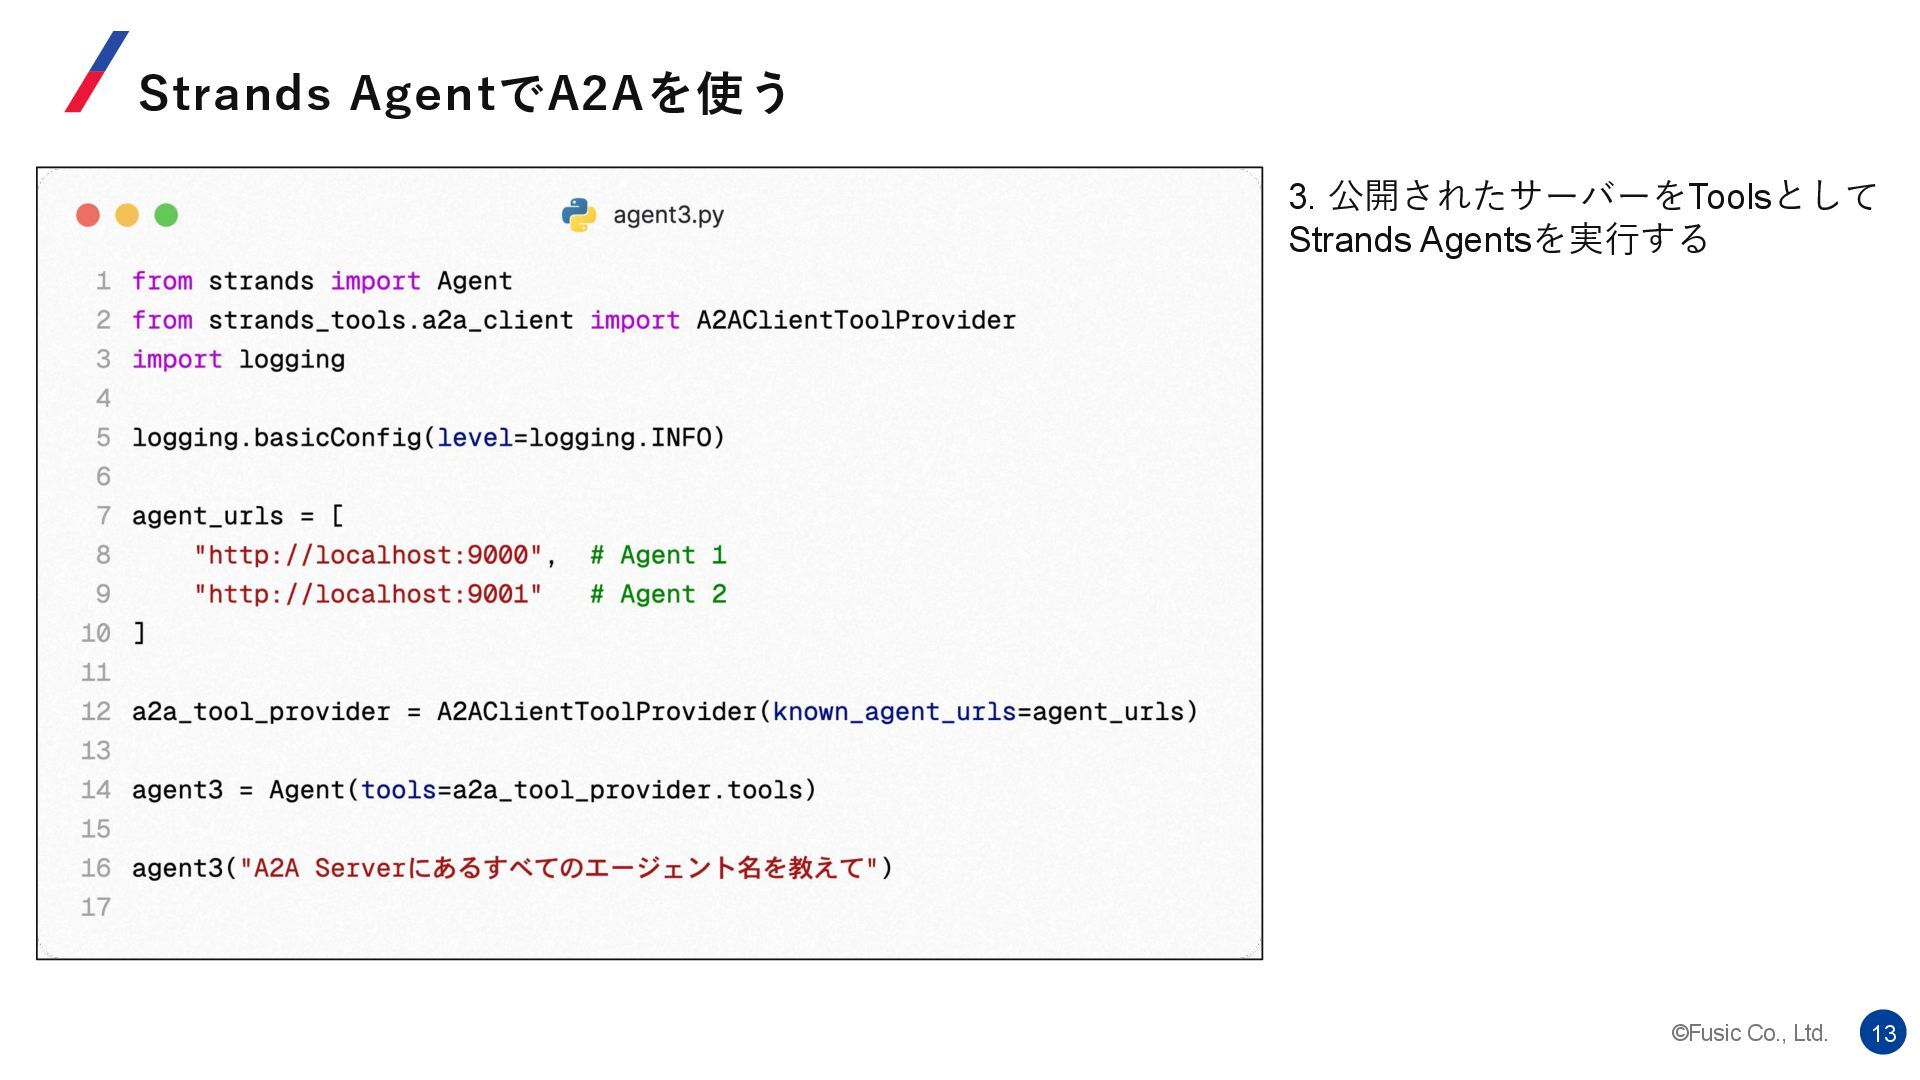
Task: Click 'import logging' on line 3
Action: point(238,359)
